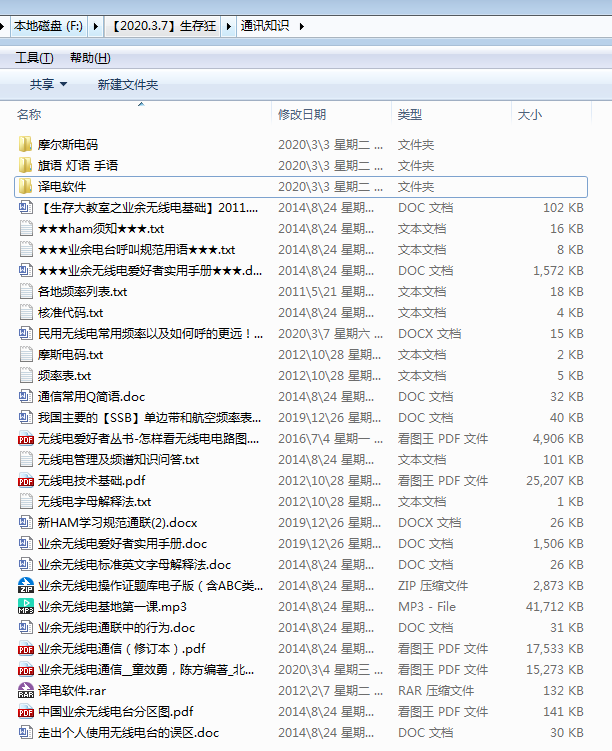Click the PDF icon of 中国业余无线电台分区图.pdf

(x=25, y=712)
